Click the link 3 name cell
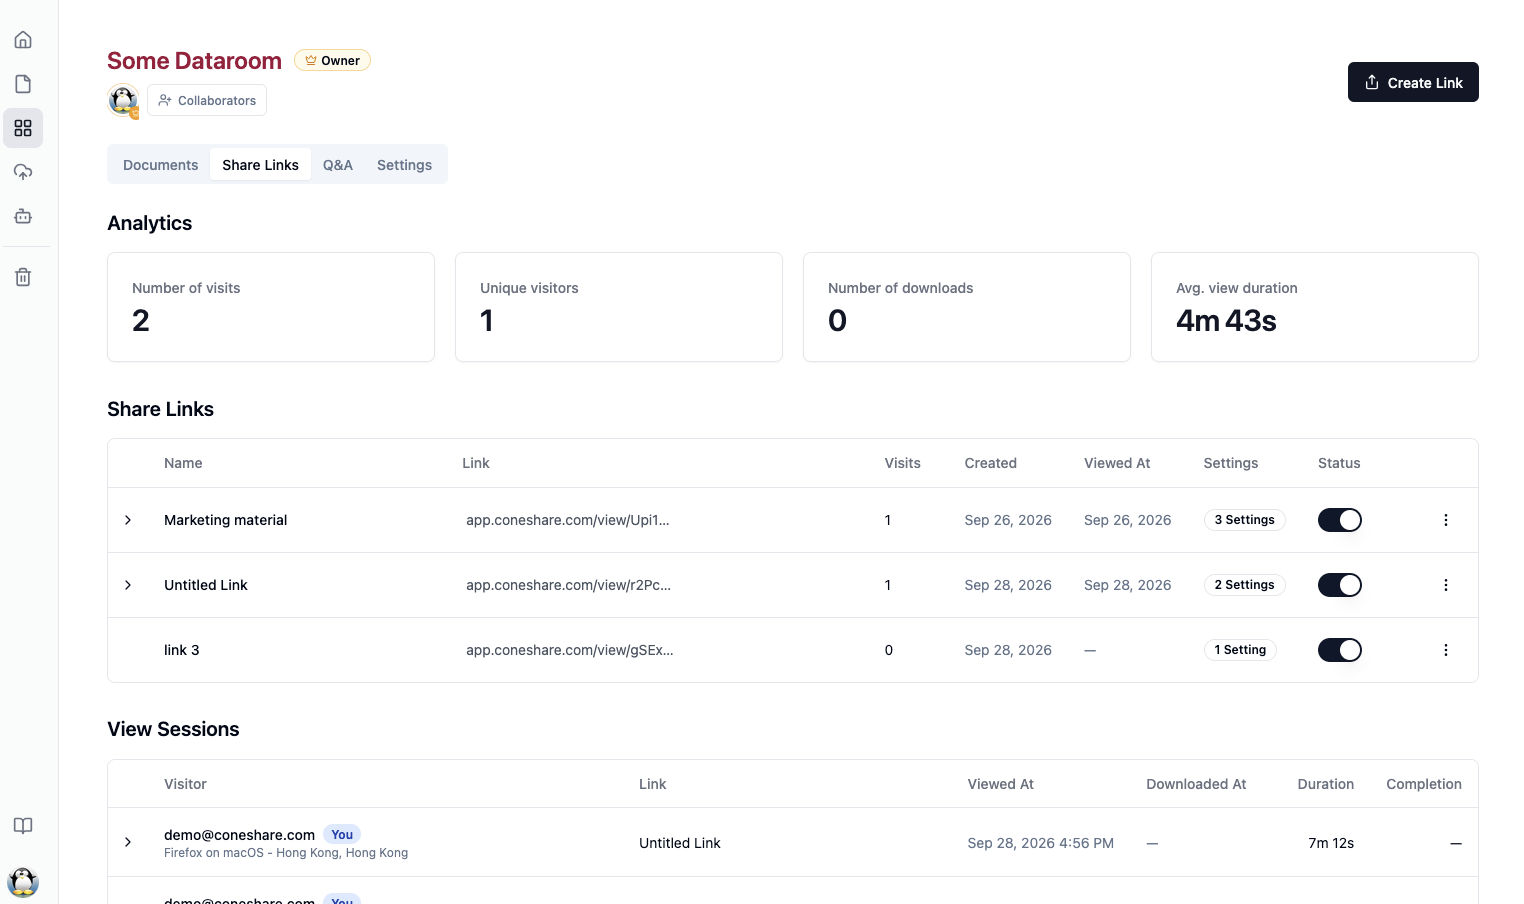1524x904 pixels. (x=181, y=650)
